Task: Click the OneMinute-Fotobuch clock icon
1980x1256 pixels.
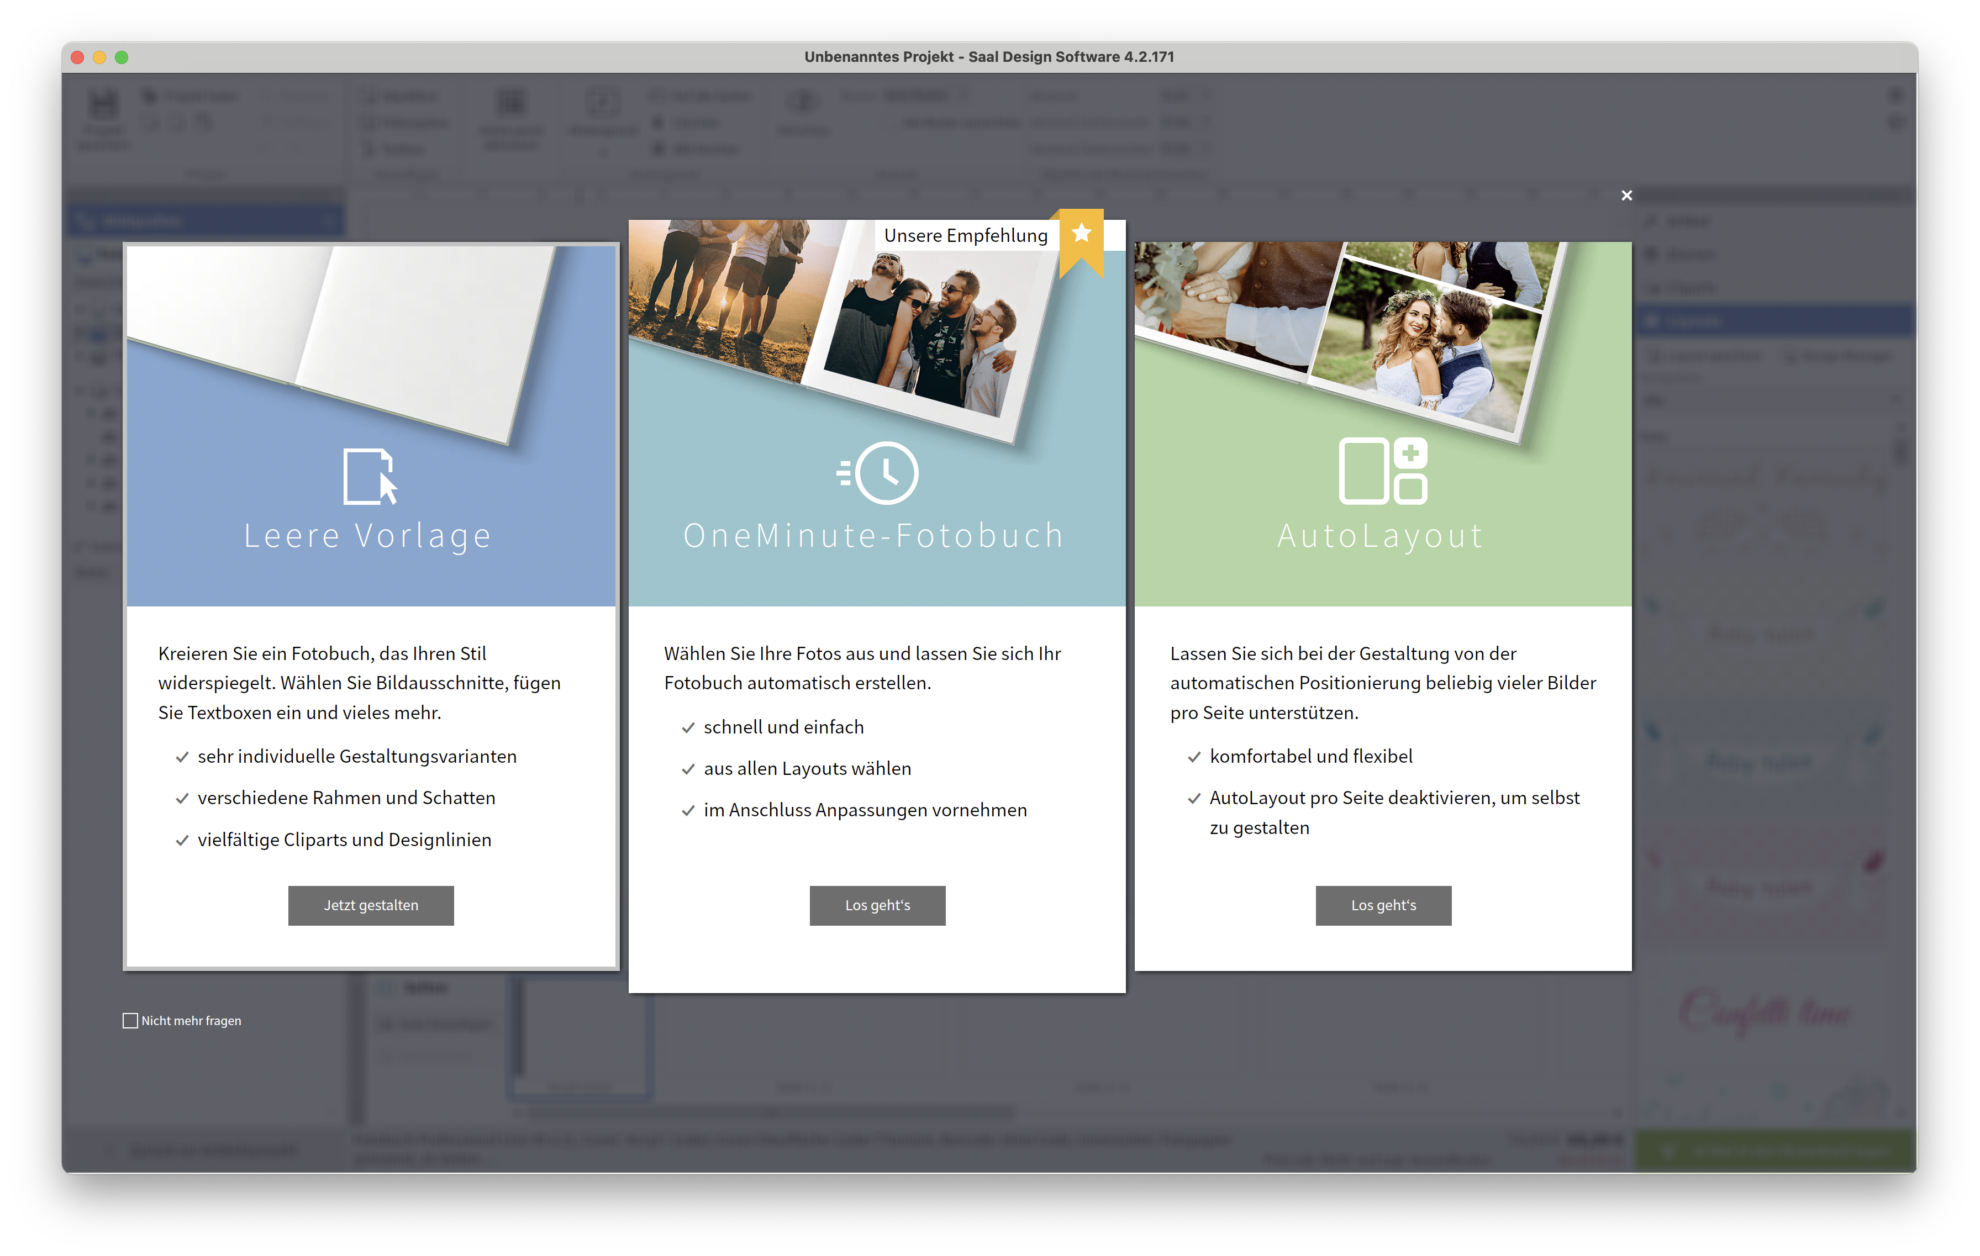Action: coord(877,473)
